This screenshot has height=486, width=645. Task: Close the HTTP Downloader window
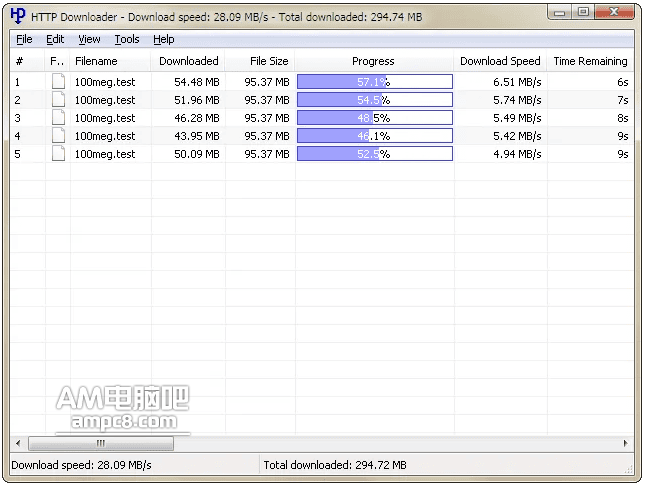pos(614,12)
